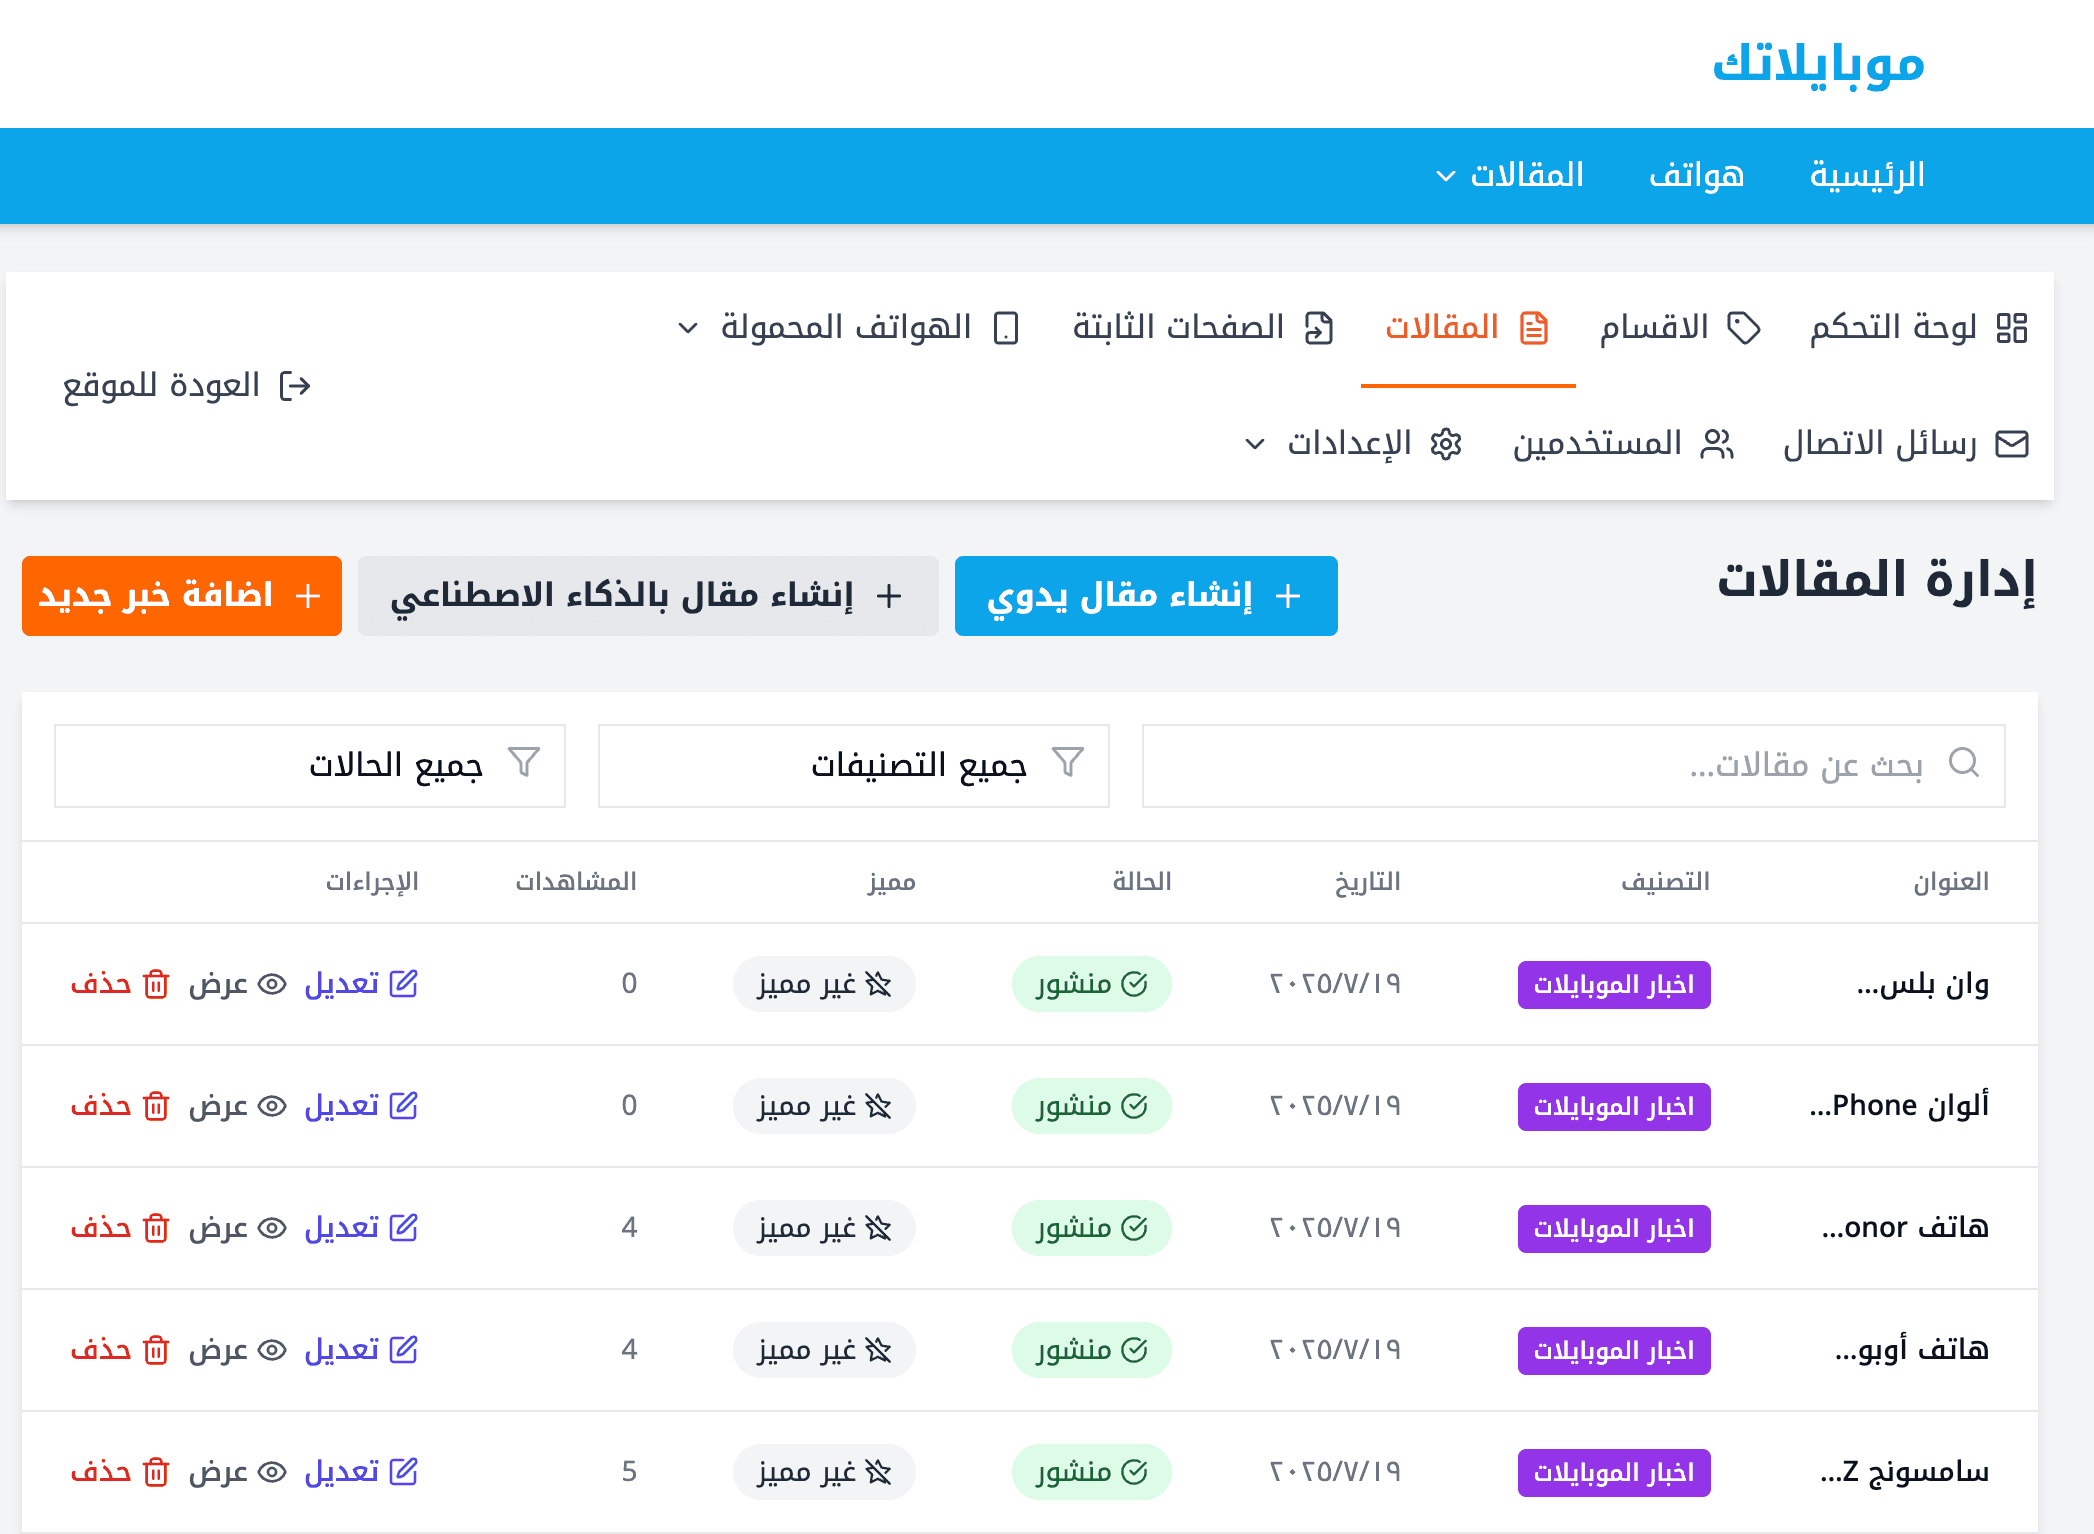Click the لوحة التحكم dashboard grid icon

pos(2011,328)
